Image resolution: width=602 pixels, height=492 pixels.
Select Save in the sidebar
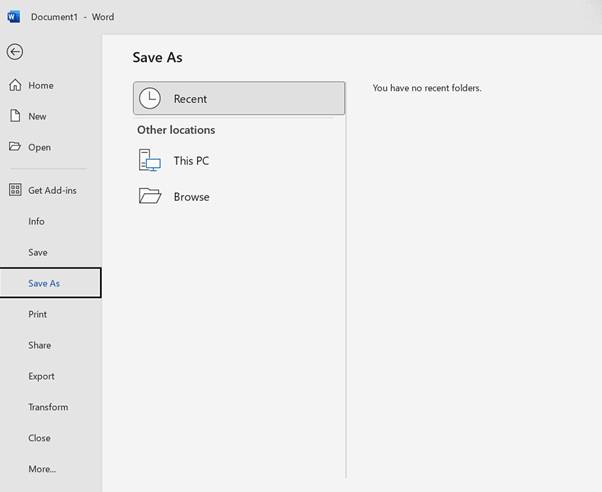click(x=37, y=252)
